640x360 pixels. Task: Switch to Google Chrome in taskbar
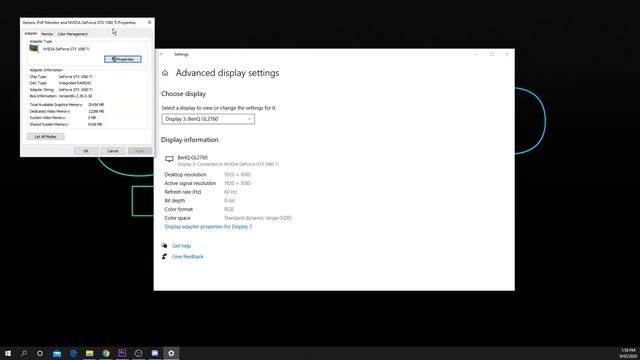point(106,353)
